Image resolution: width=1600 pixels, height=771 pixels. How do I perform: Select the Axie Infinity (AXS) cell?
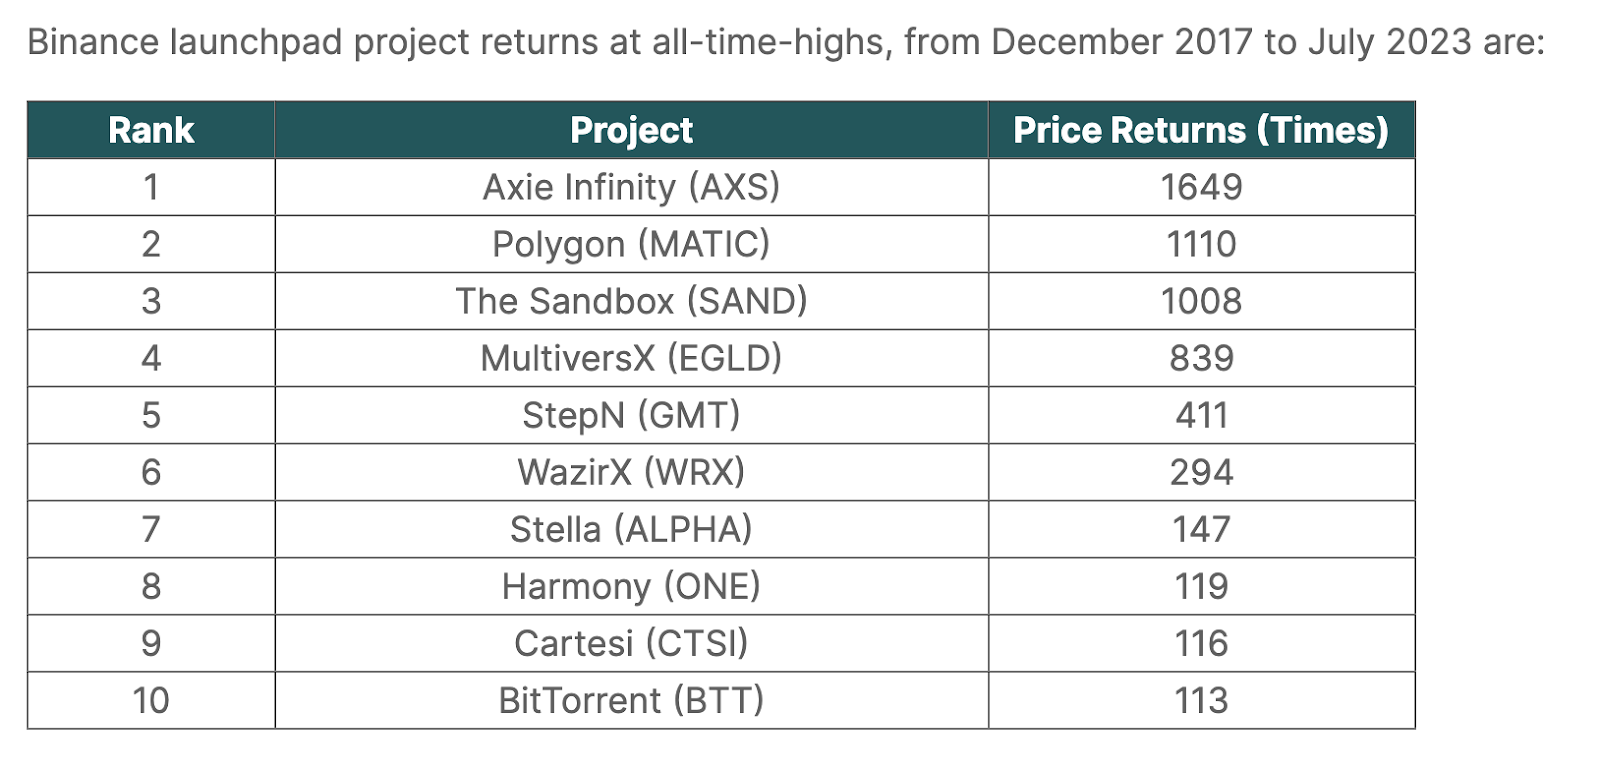tap(631, 187)
